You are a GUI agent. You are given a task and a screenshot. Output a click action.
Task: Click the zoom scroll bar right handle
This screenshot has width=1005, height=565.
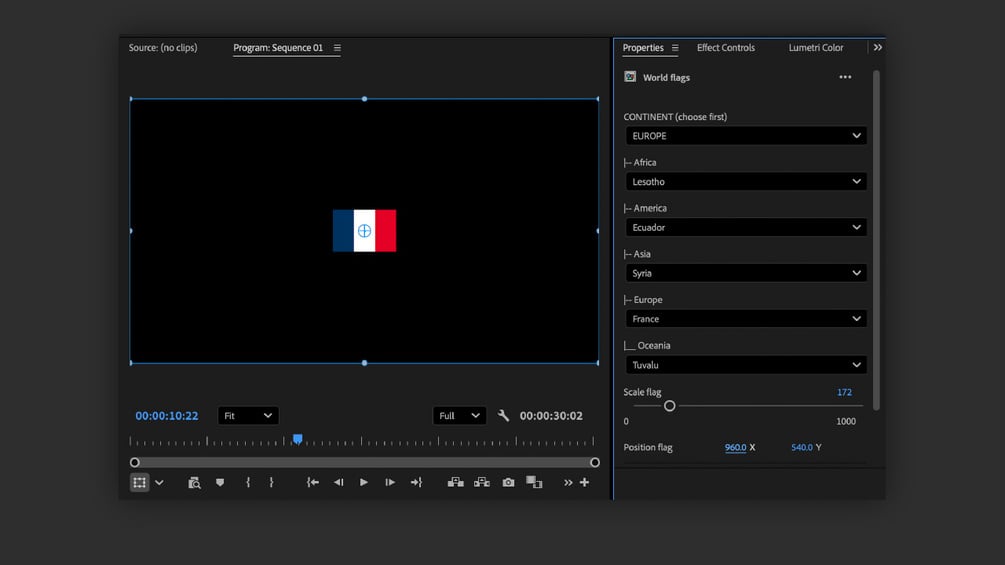tap(595, 462)
